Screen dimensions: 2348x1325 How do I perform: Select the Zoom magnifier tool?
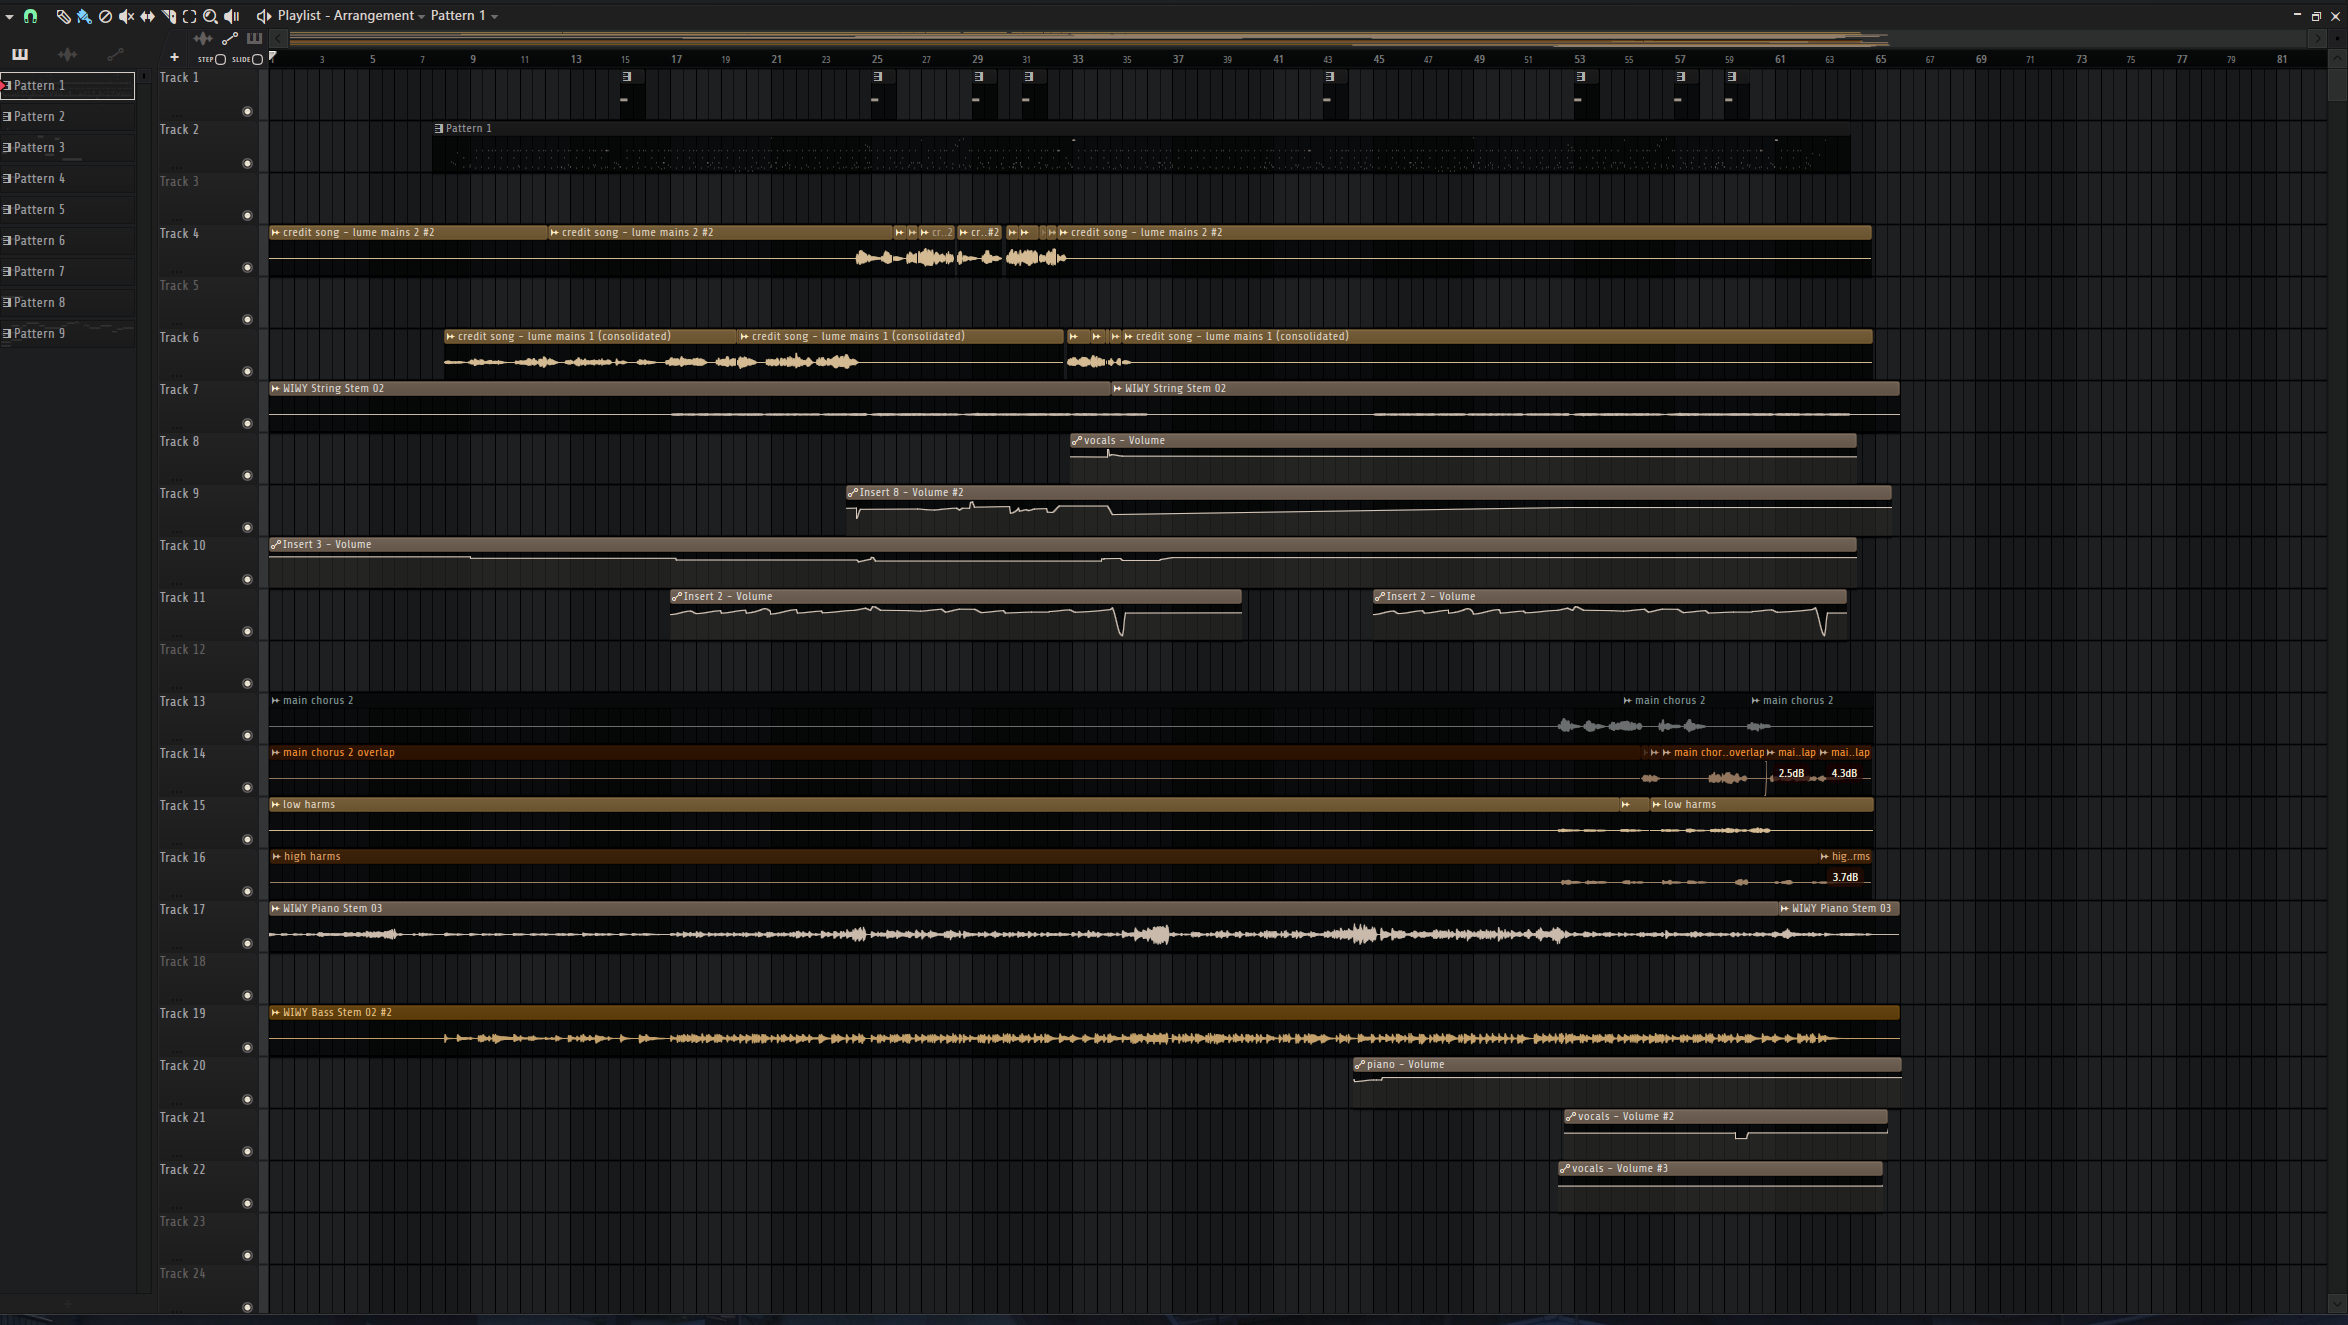pyautogui.click(x=210, y=16)
